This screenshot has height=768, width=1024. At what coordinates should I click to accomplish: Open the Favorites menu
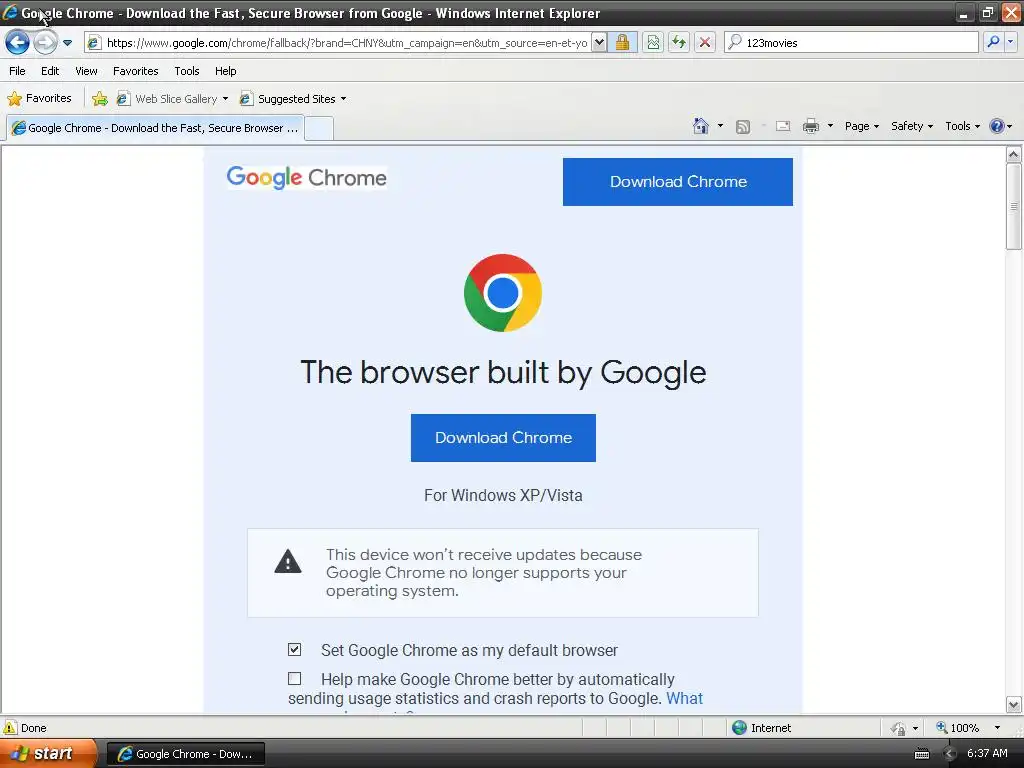tap(135, 71)
